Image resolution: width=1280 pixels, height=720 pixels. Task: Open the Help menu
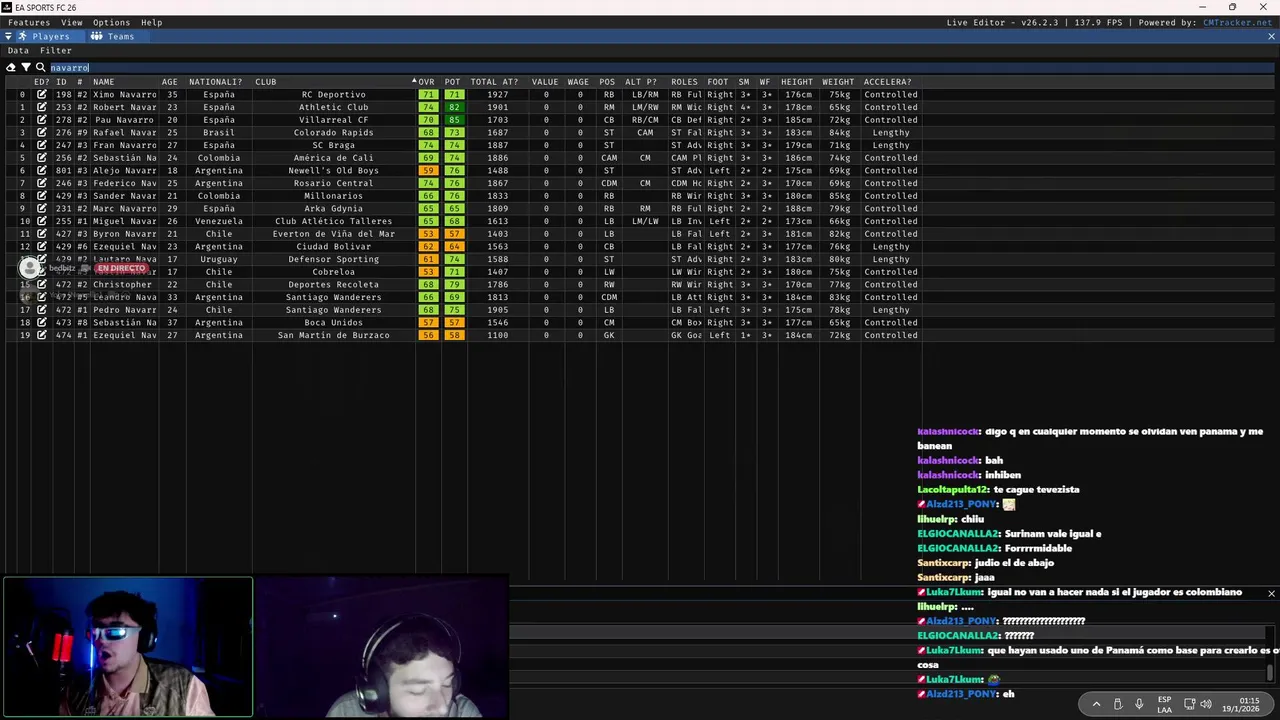152,22
